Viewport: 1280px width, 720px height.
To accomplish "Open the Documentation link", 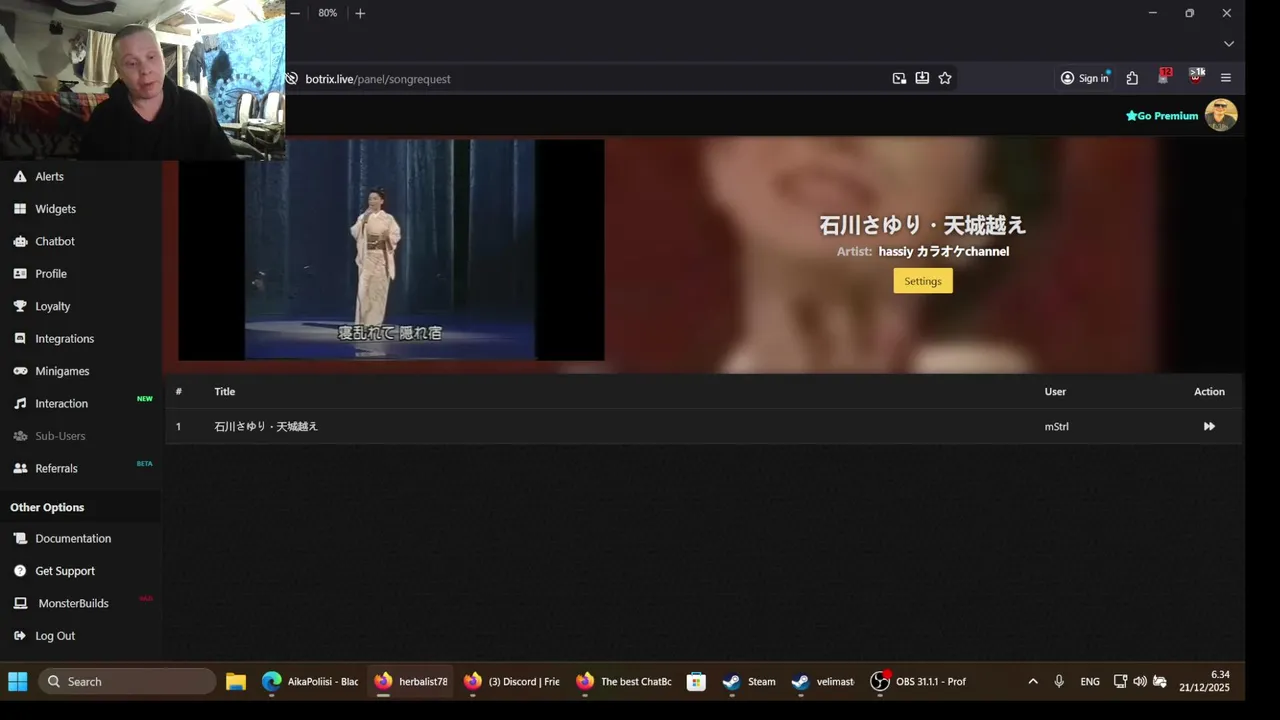I will (x=73, y=538).
